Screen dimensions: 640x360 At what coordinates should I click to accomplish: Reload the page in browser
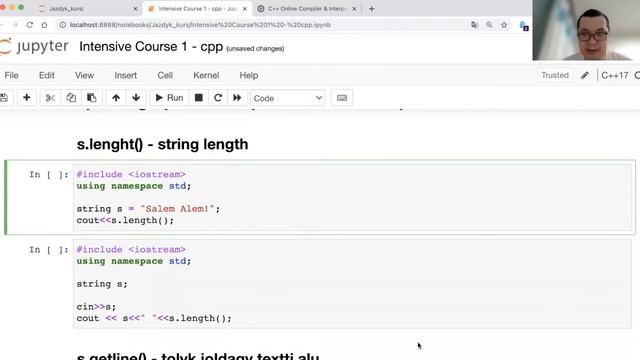click(29, 25)
